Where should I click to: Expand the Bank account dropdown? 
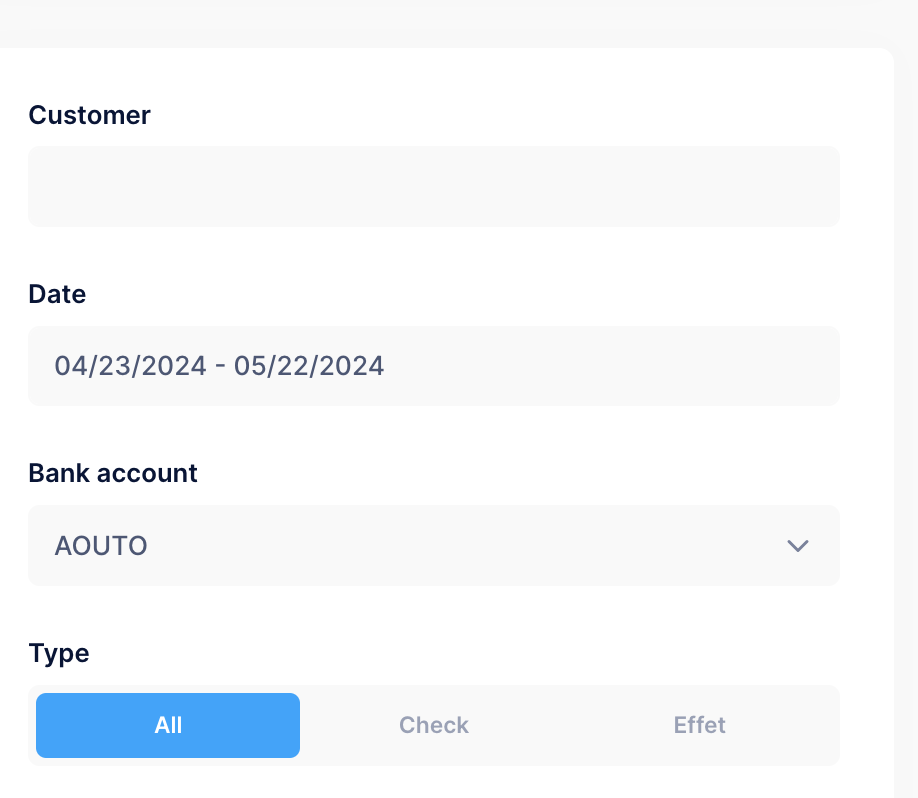[434, 546]
